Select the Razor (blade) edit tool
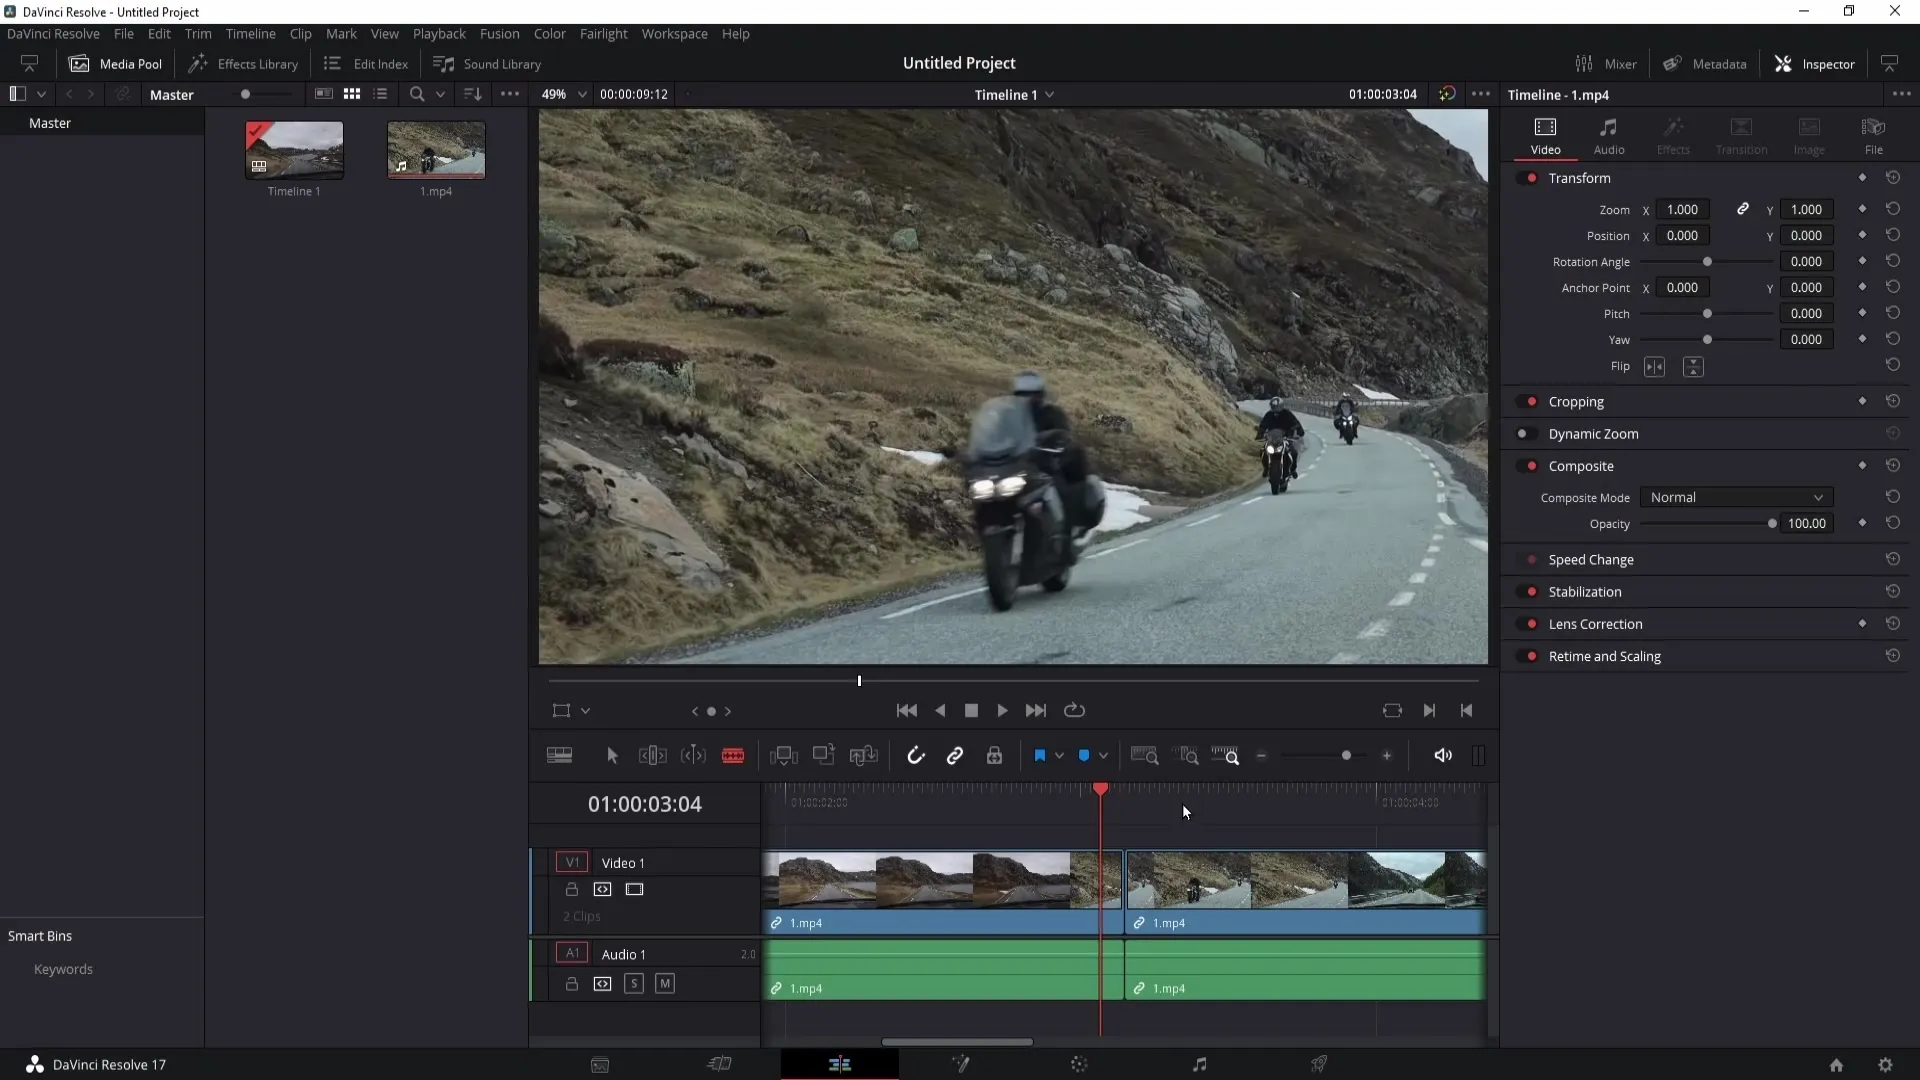 click(x=735, y=756)
